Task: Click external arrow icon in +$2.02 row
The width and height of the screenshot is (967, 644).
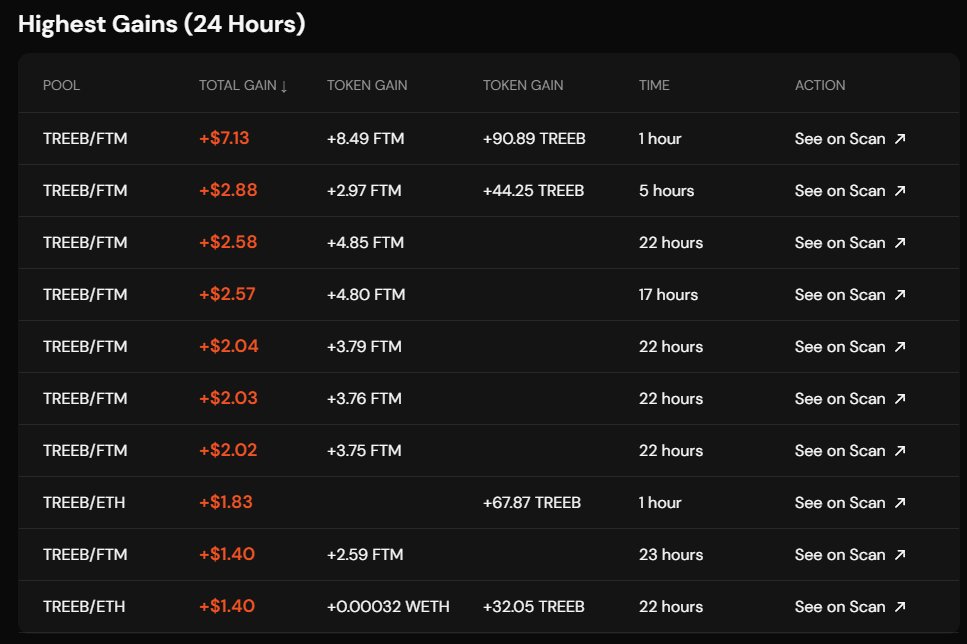Action: click(x=900, y=450)
